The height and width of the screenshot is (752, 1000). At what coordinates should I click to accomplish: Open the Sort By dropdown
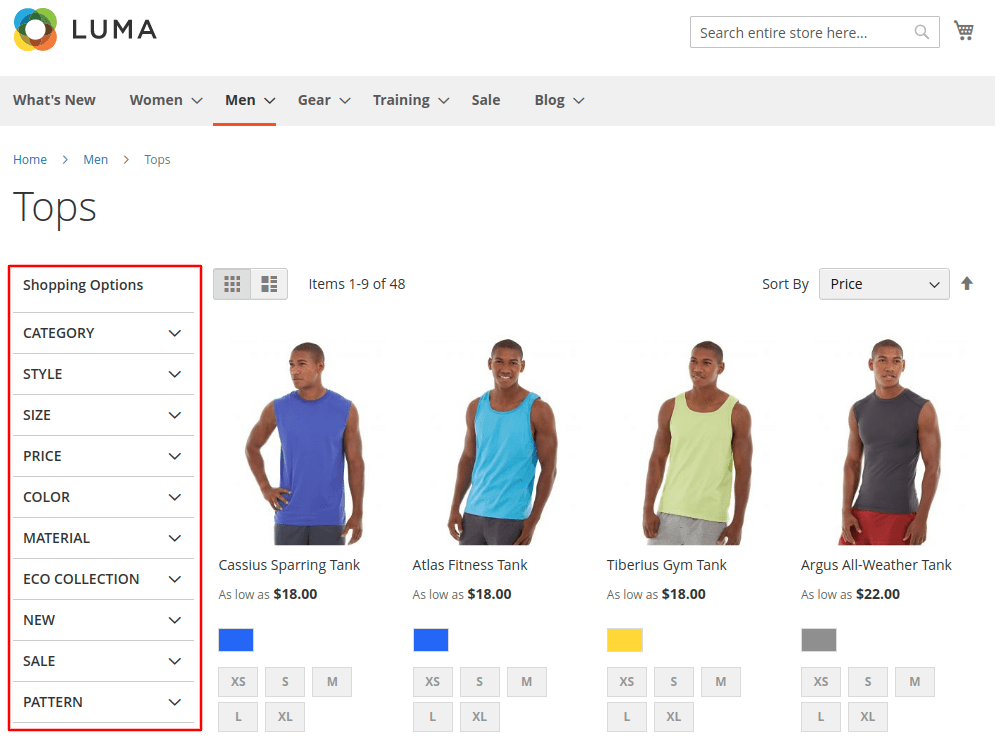884,284
